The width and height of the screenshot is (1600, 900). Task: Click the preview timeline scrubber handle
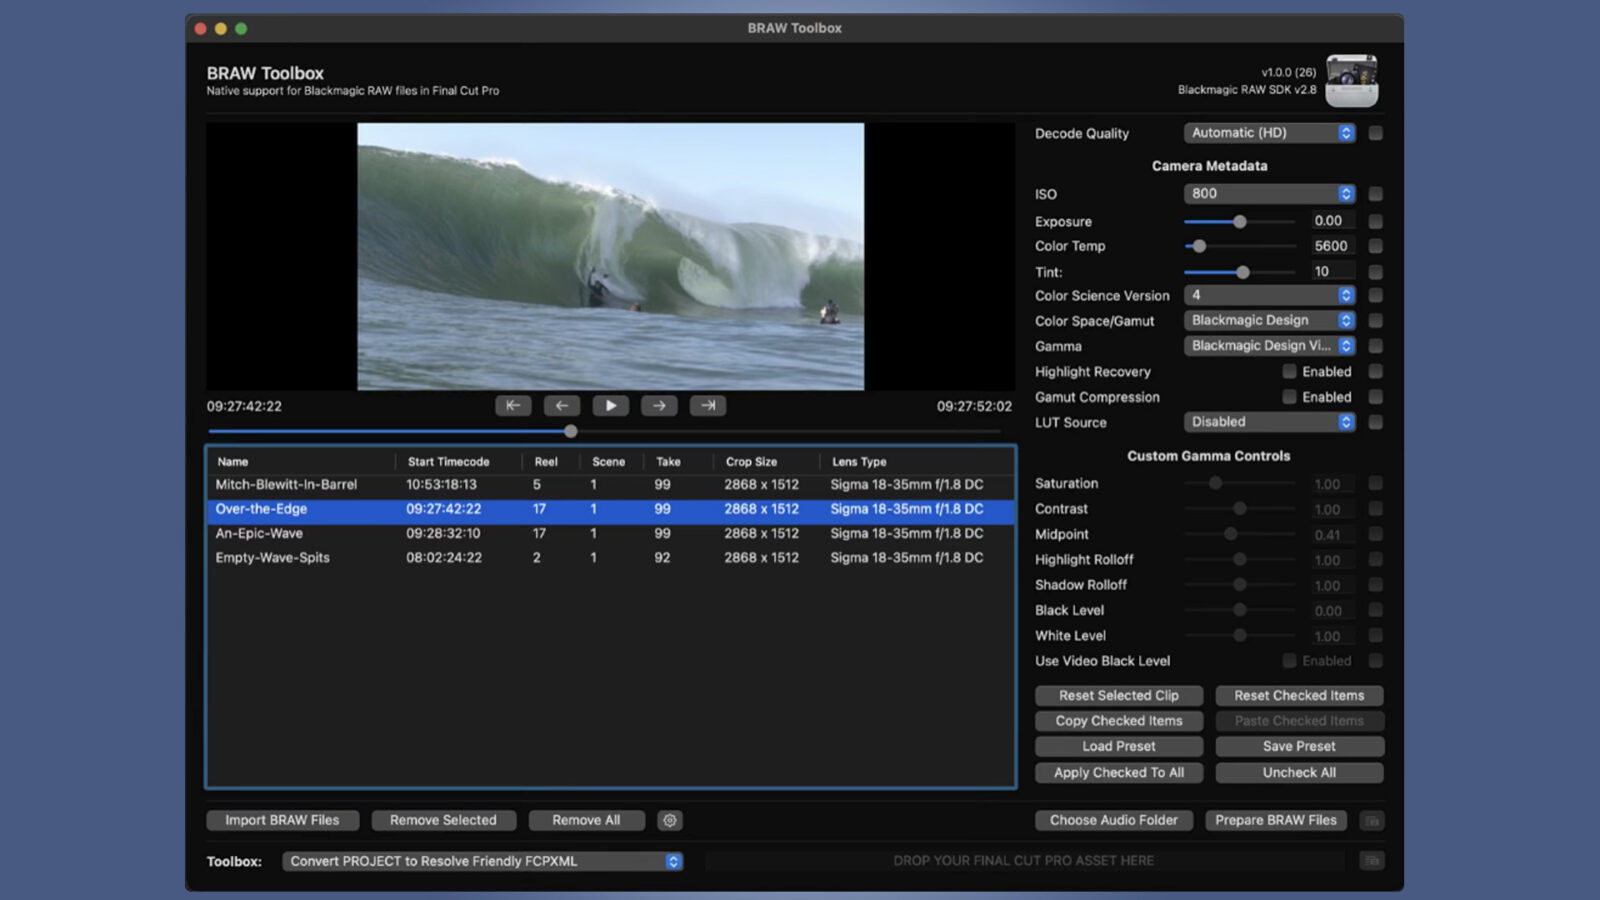571,432
